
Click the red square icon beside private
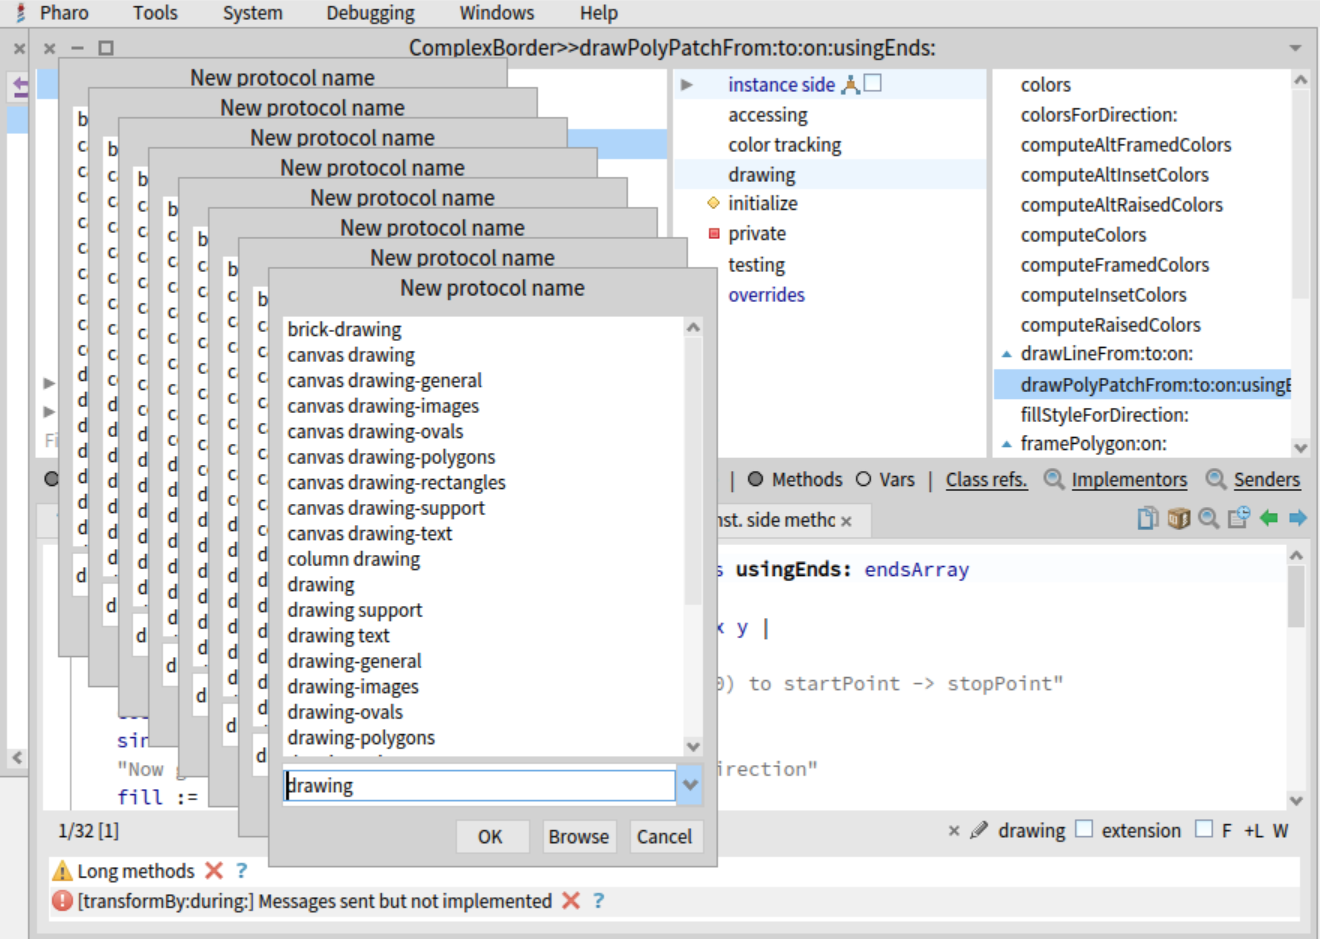(x=714, y=233)
